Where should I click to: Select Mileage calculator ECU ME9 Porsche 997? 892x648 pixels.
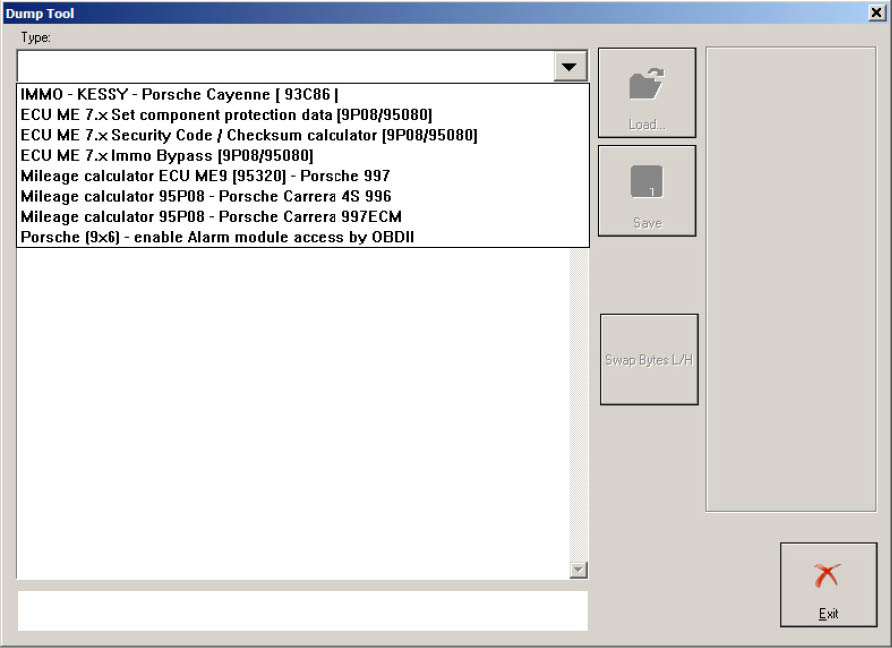205,176
